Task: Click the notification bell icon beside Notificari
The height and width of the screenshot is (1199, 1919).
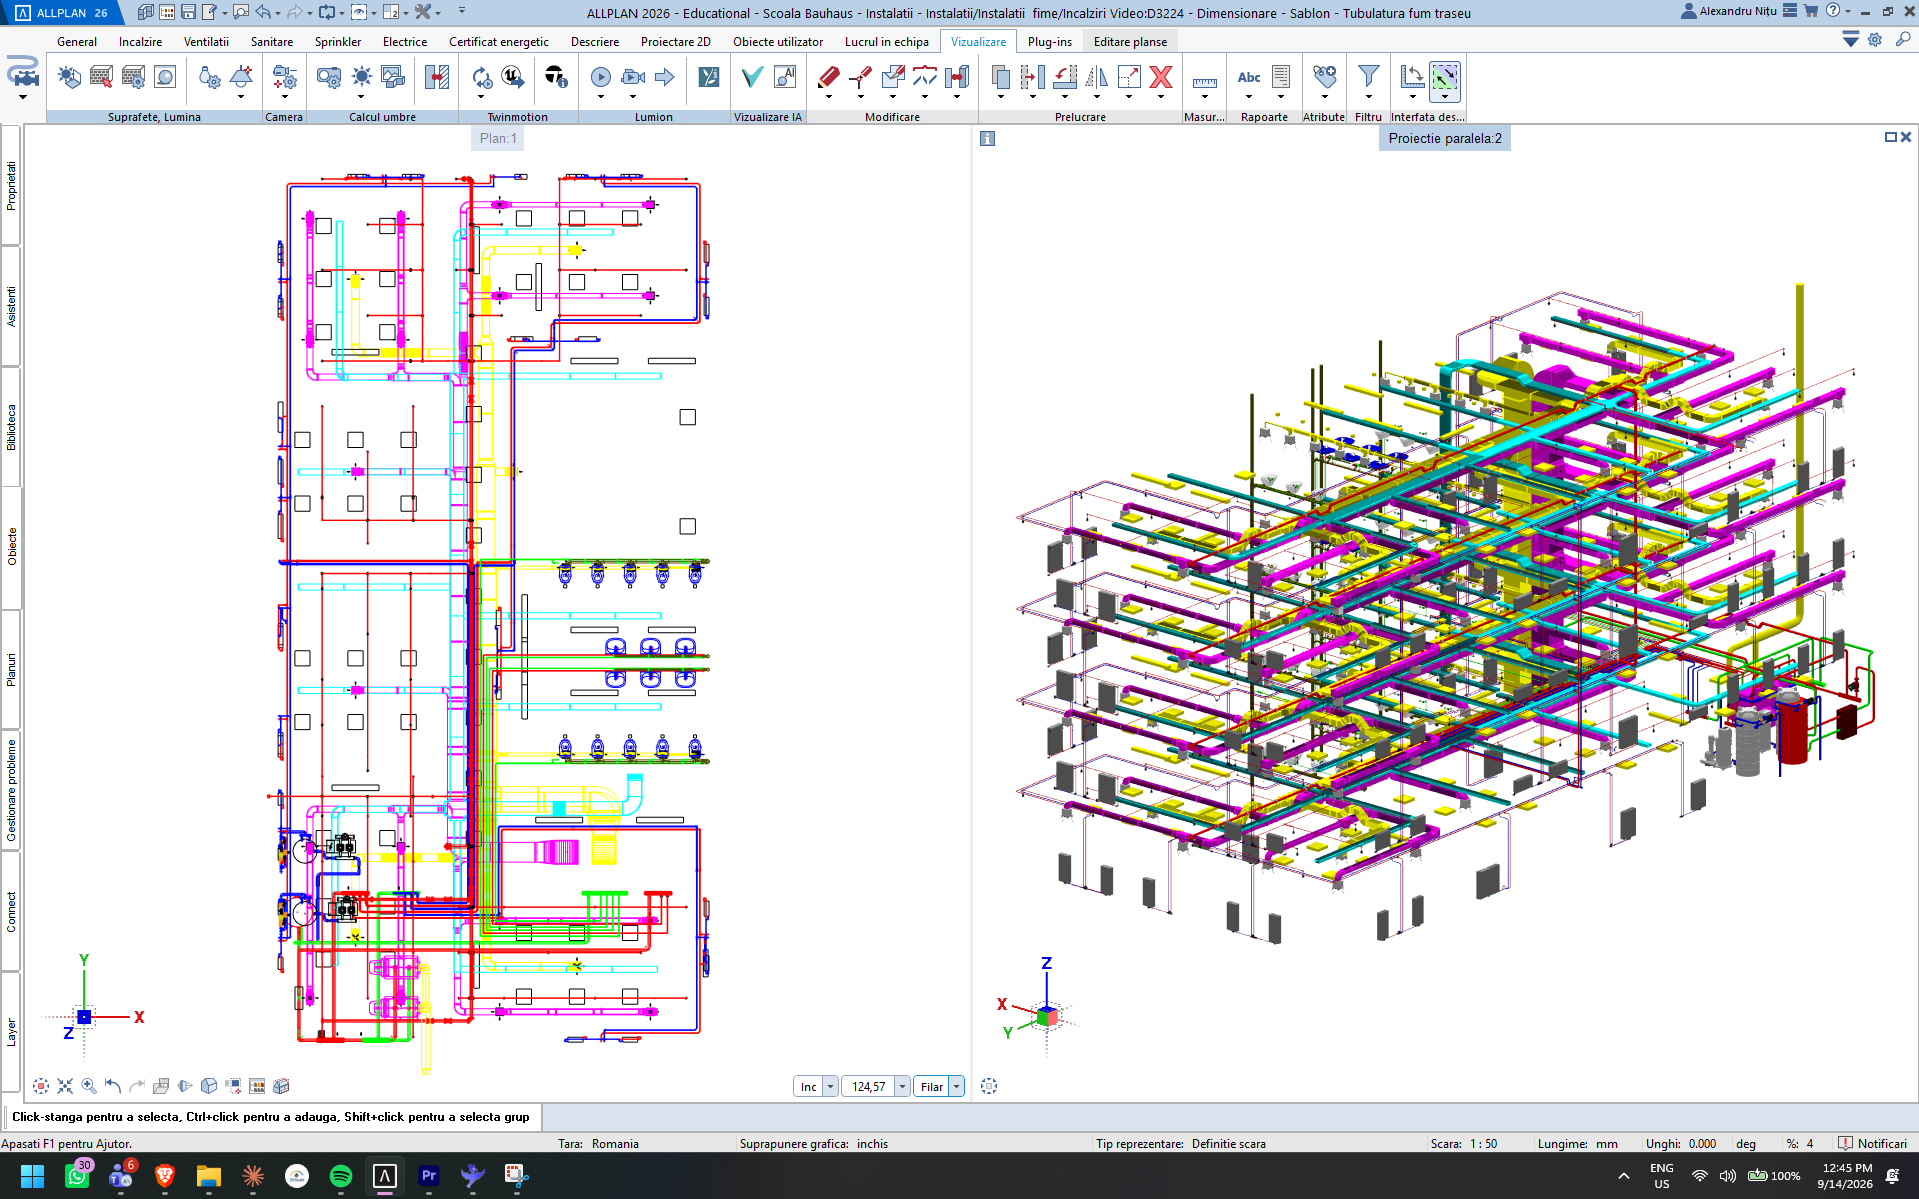Action: tap(1845, 1143)
